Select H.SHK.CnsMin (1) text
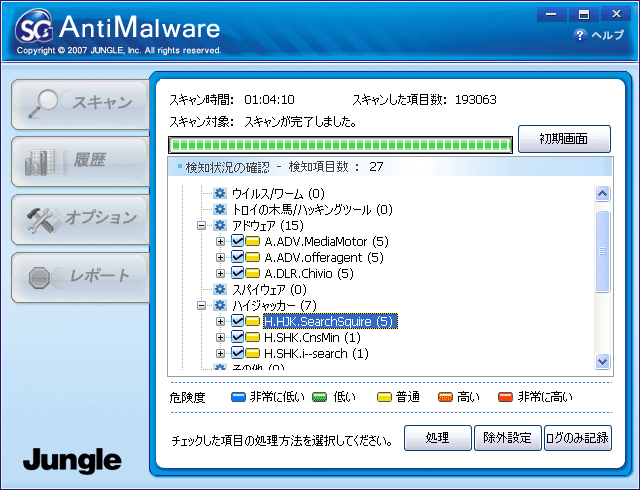Image resolution: width=640 pixels, height=490 pixels. [x=312, y=337]
